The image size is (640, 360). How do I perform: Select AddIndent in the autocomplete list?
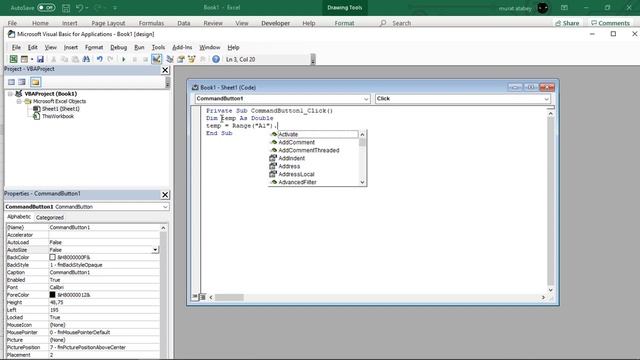(313, 158)
